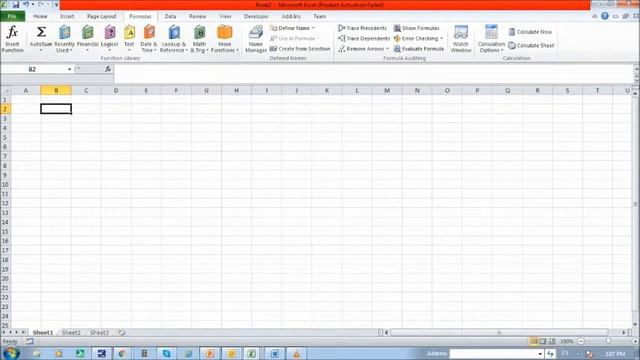
Task: Click the zoom slider handle
Action: coord(608,341)
